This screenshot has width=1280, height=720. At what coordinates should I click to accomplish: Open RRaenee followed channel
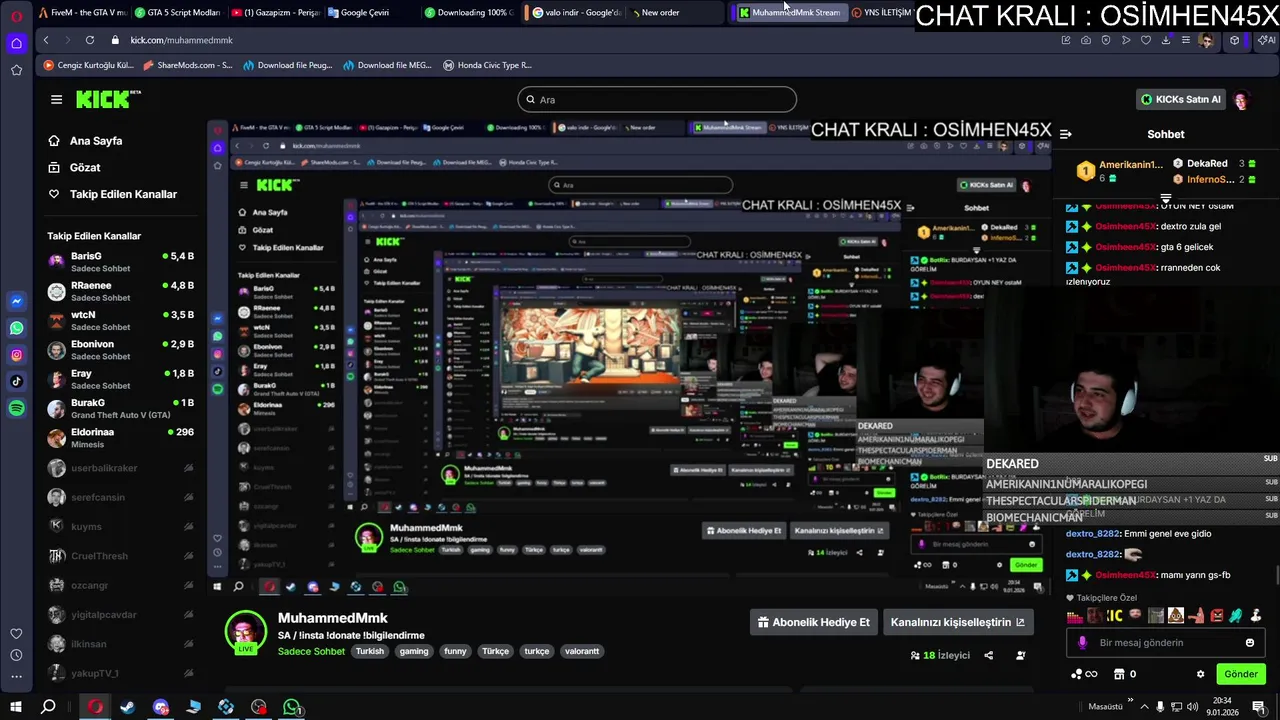pos(121,291)
